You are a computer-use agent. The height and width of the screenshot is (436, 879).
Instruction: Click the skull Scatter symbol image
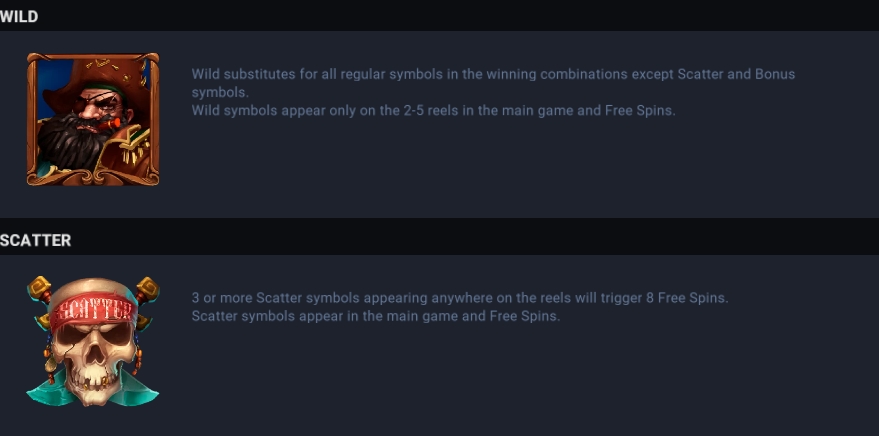point(93,341)
